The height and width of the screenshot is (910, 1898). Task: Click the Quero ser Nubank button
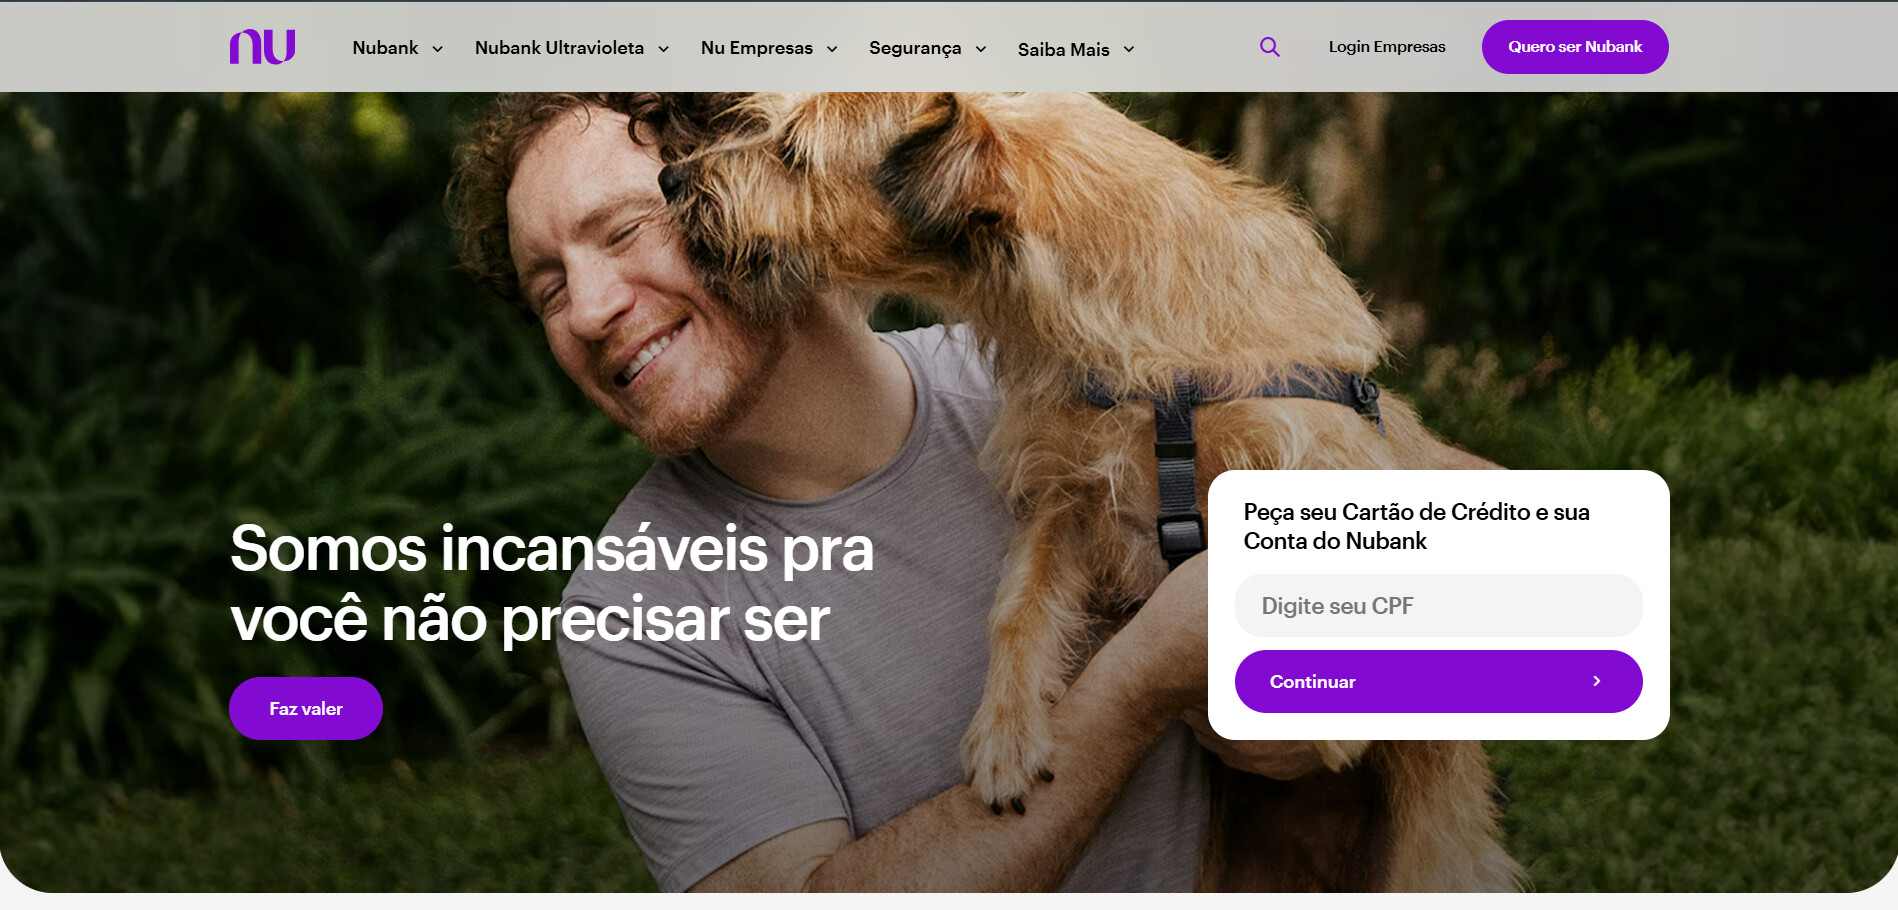pyautogui.click(x=1575, y=47)
